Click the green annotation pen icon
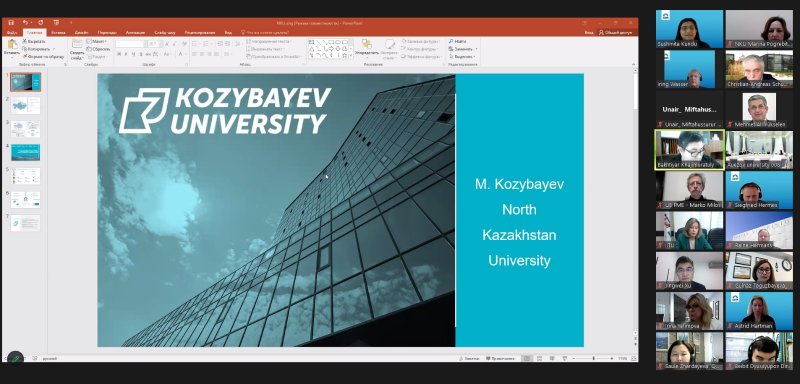Screen dimensions: 800x384 pyautogui.click(x=15, y=359)
